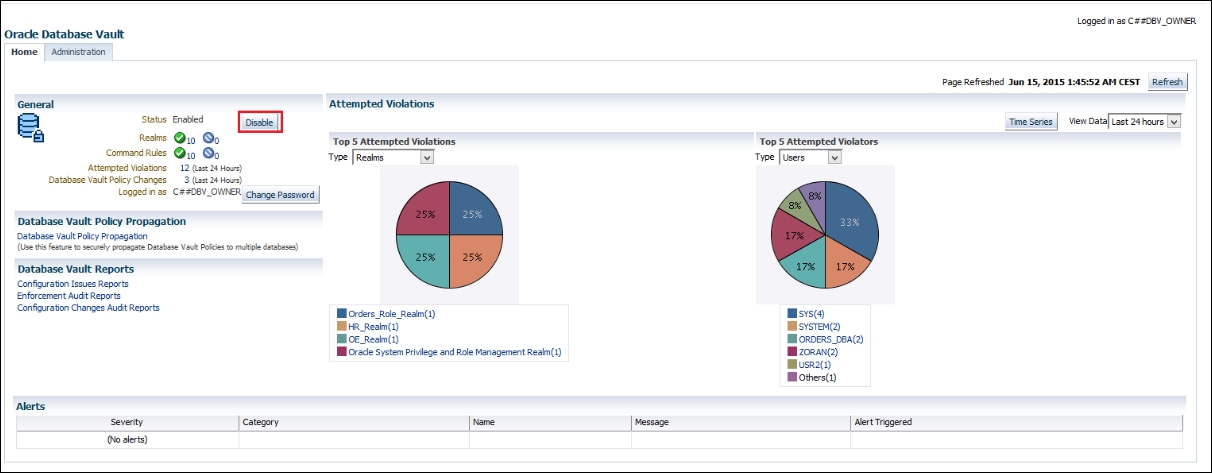Open the Time Series view
The height and width of the screenshot is (473, 1212).
point(1031,121)
